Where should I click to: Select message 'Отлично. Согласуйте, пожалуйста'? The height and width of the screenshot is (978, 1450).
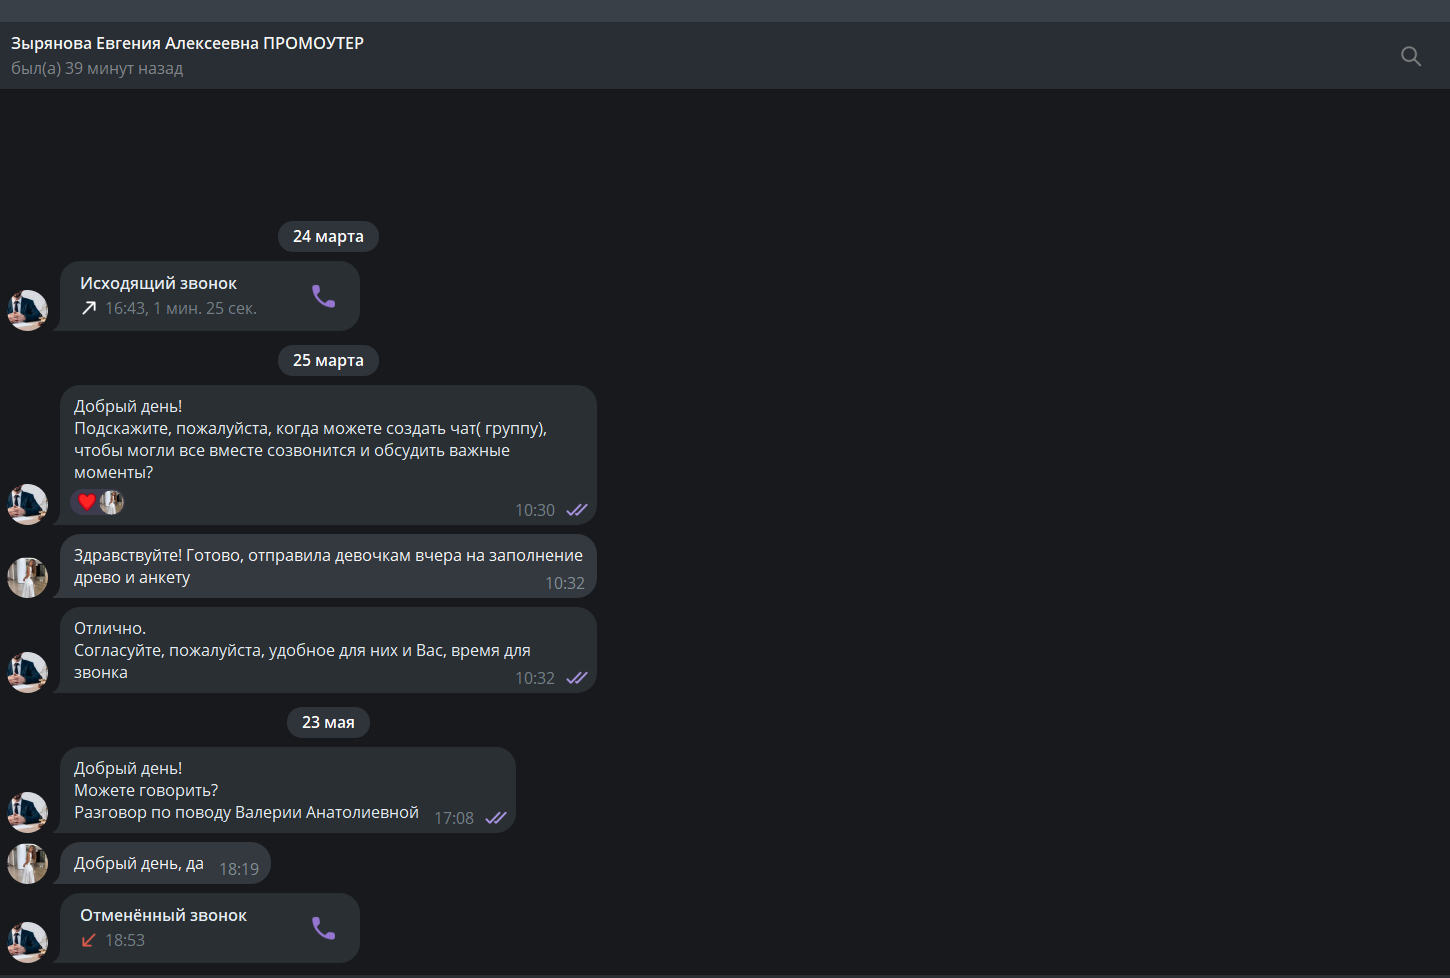pyautogui.click(x=328, y=650)
